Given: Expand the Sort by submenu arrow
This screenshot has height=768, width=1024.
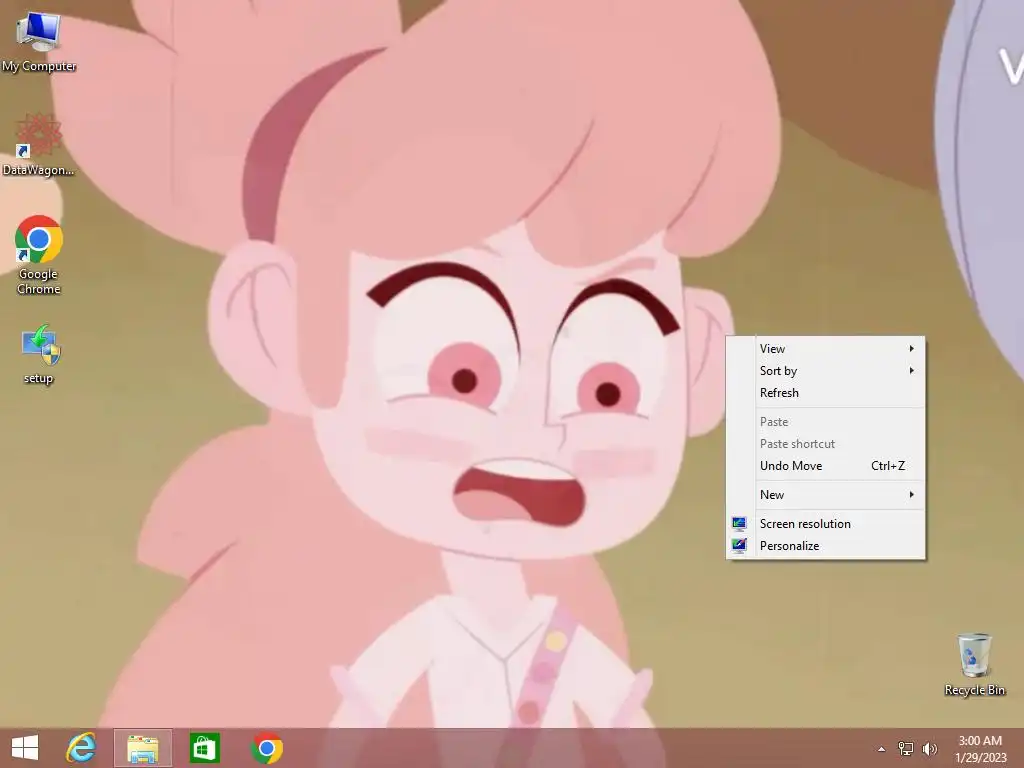Looking at the screenshot, I should tap(912, 371).
